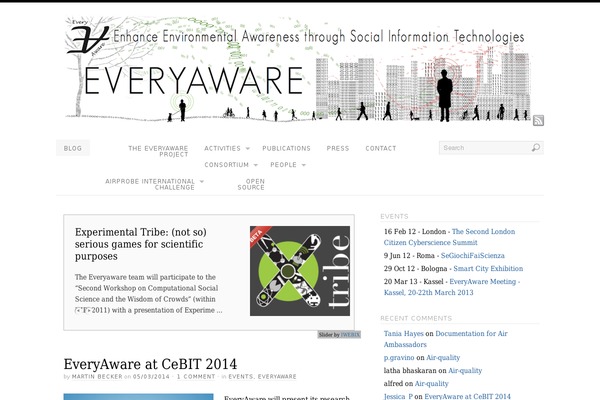Open Jessica P commenter link

[398, 396]
